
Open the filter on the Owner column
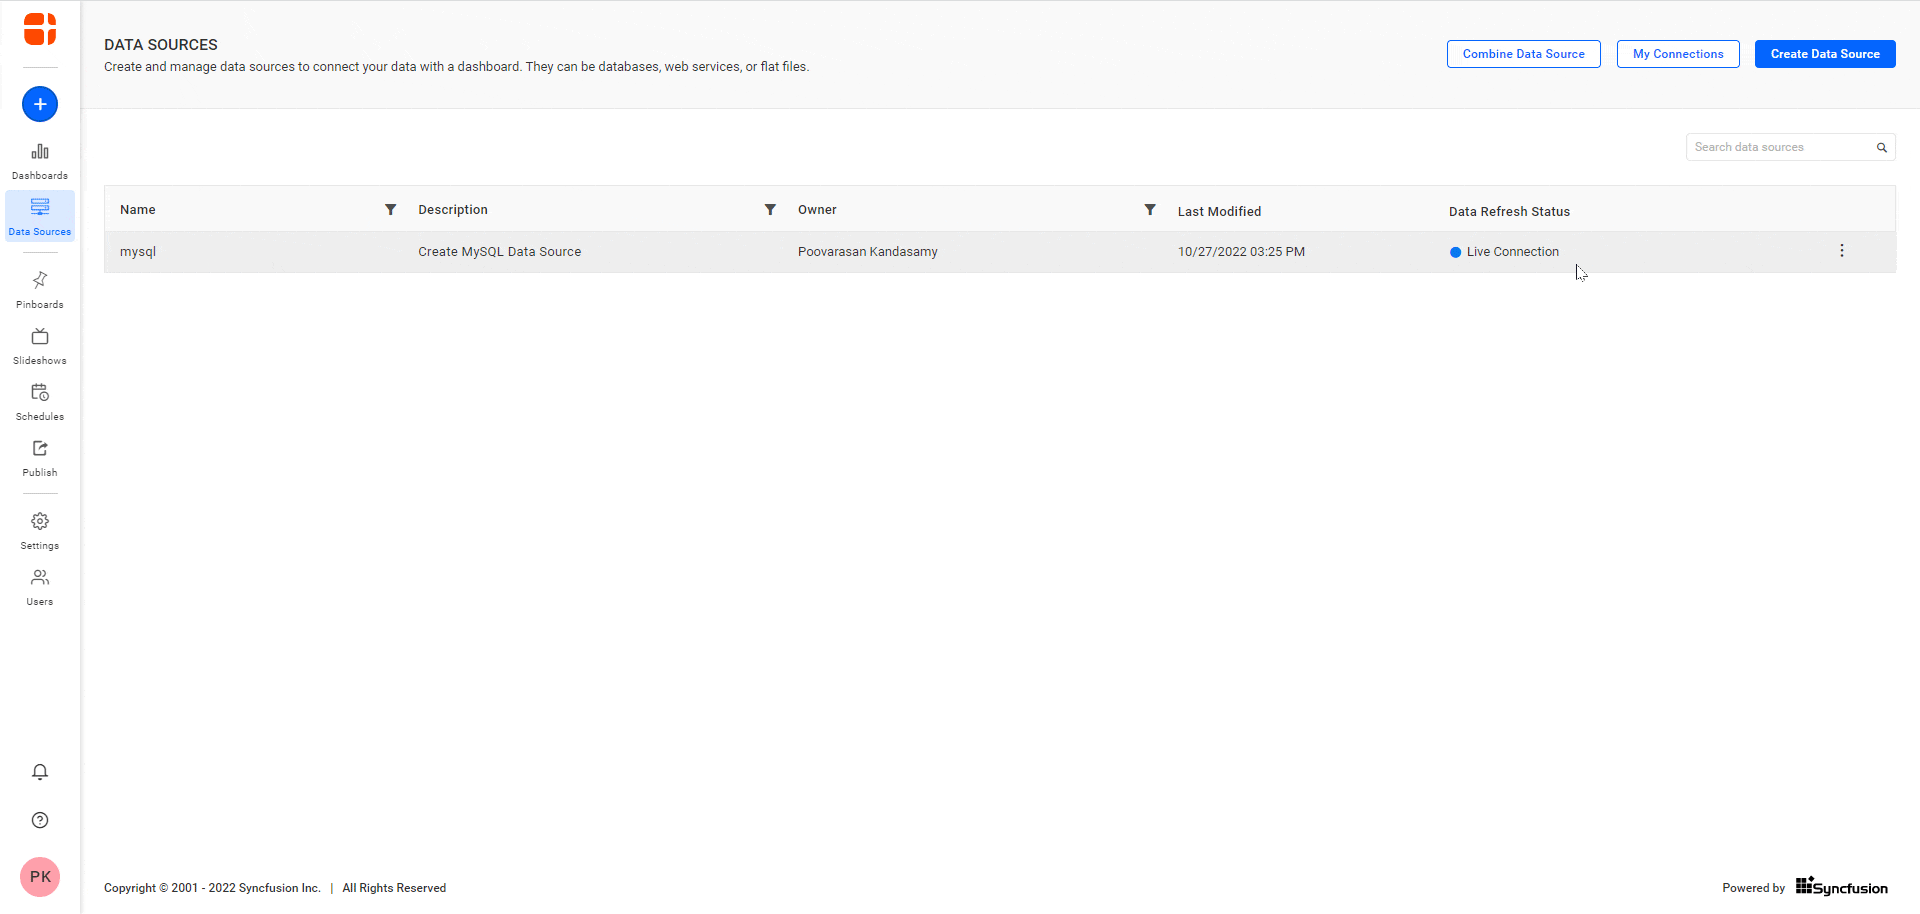(x=1149, y=209)
